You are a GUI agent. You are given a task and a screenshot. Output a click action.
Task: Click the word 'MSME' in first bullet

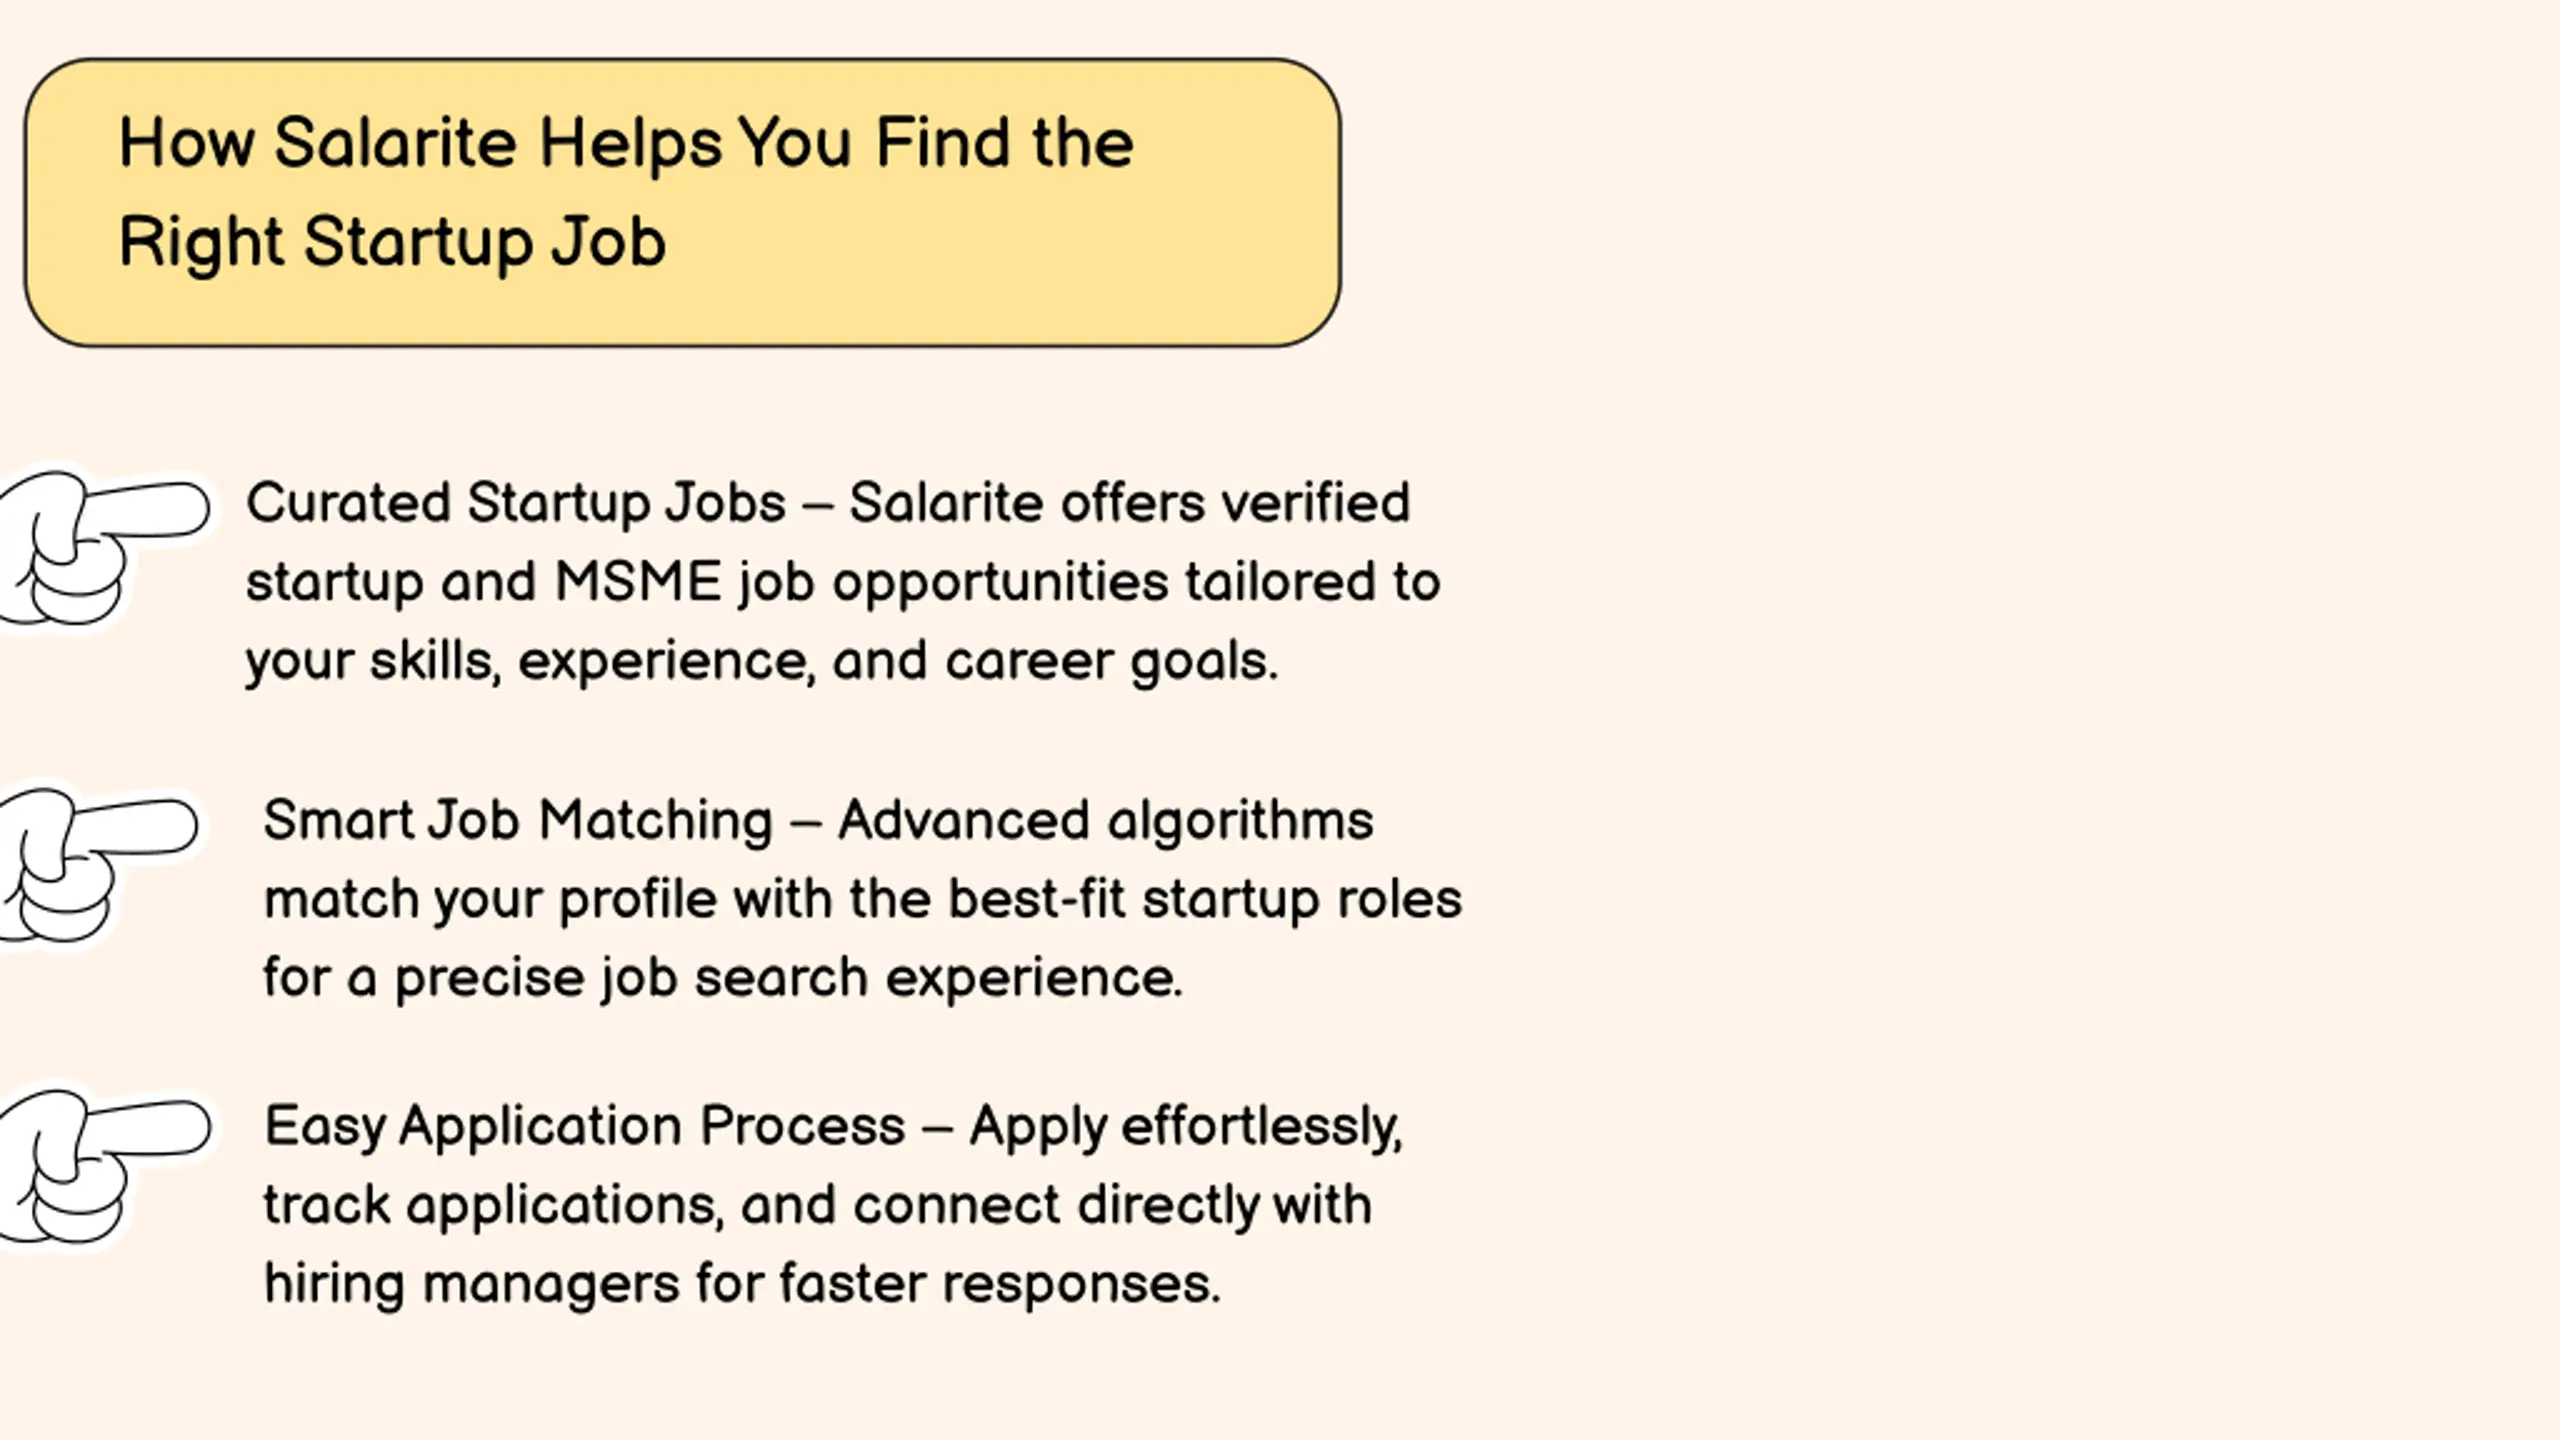638,581
